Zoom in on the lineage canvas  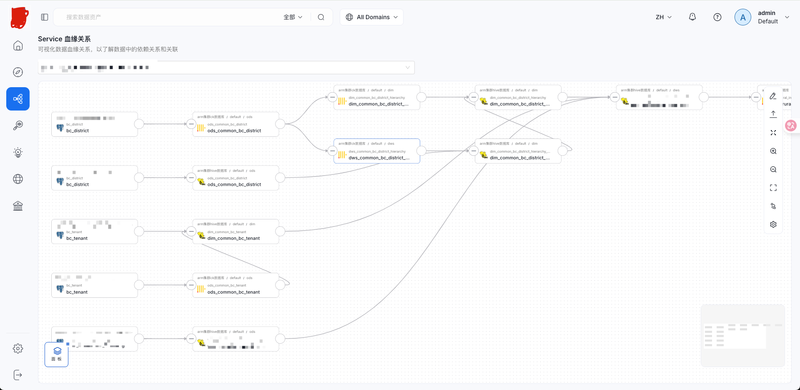pos(773,151)
